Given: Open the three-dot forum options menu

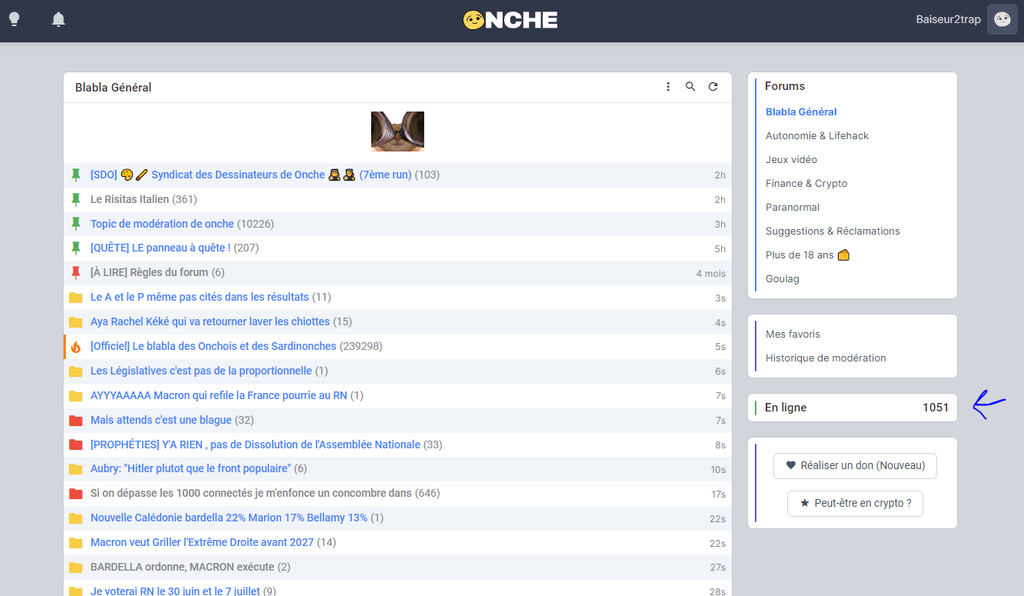Looking at the screenshot, I should click(x=669, y=87).
